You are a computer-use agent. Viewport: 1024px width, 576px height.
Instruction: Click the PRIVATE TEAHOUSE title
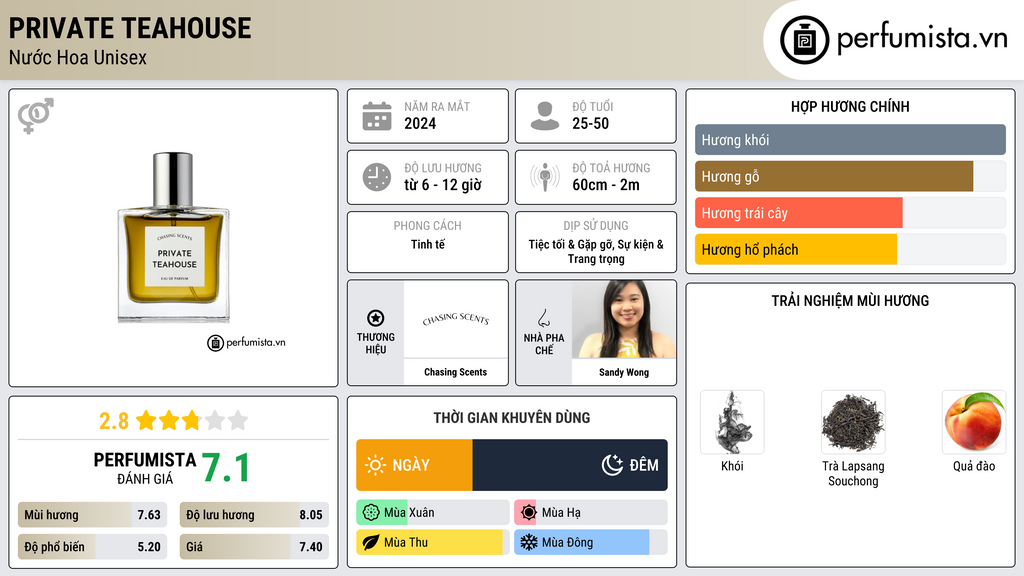130,28
